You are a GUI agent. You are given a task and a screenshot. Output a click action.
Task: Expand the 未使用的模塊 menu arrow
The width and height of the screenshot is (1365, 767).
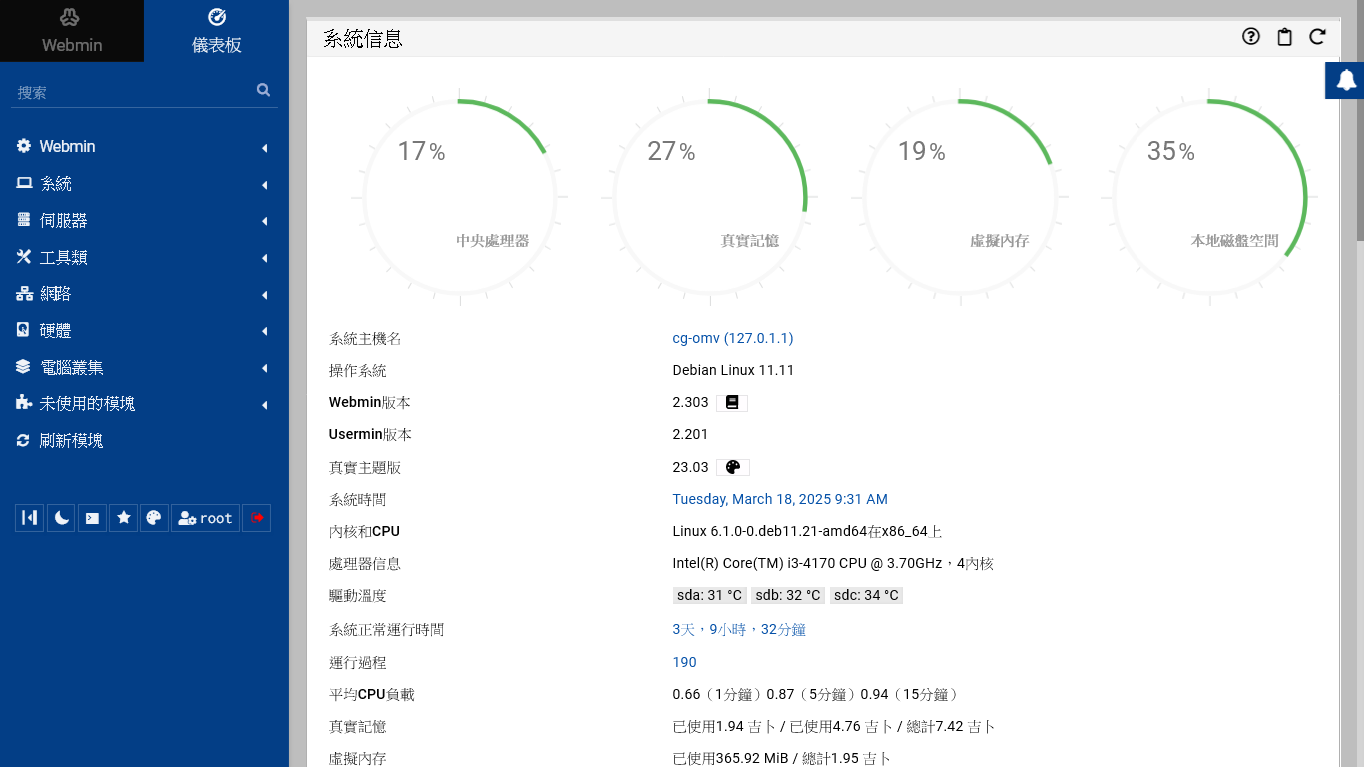(265, 405)
